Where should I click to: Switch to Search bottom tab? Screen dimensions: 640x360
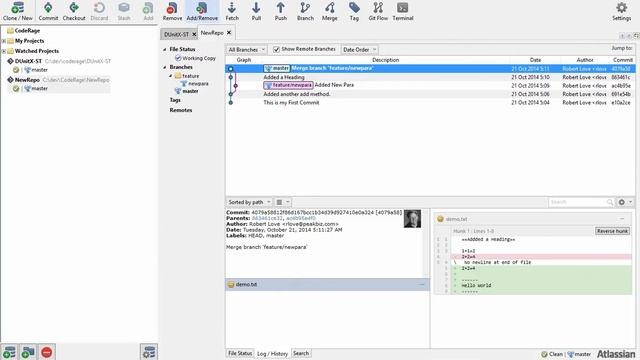[301, 353]
